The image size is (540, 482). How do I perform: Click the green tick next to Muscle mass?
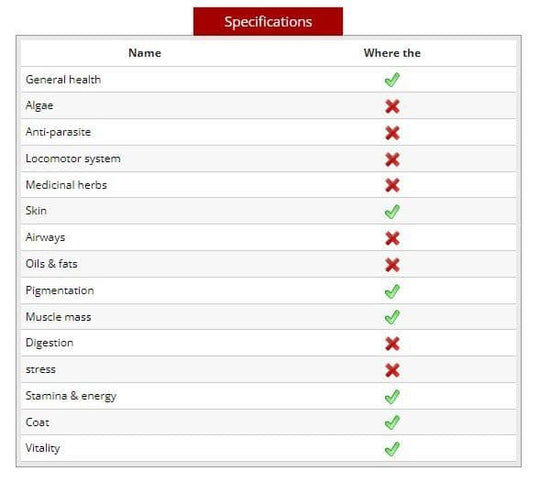click(392, 317)
